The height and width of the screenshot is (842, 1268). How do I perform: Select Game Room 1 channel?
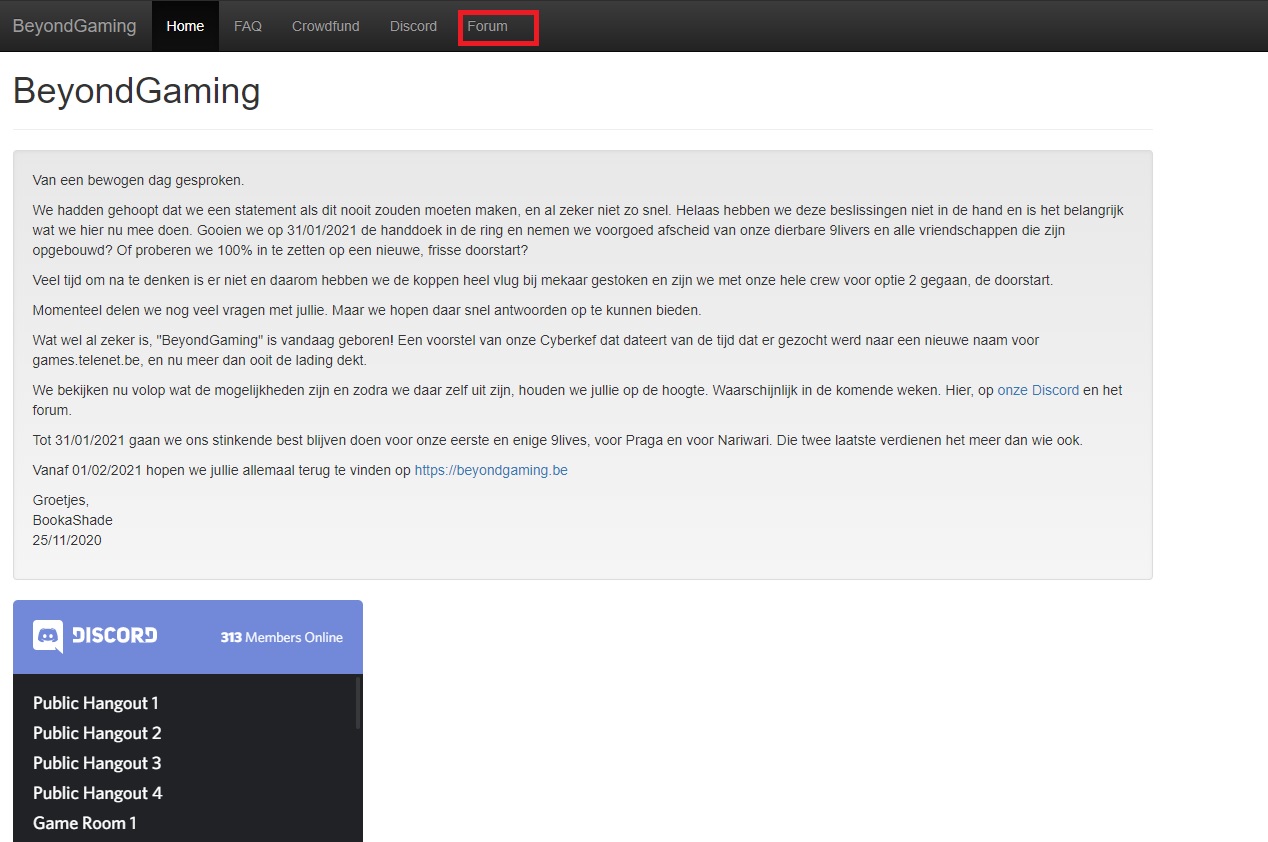85,823
